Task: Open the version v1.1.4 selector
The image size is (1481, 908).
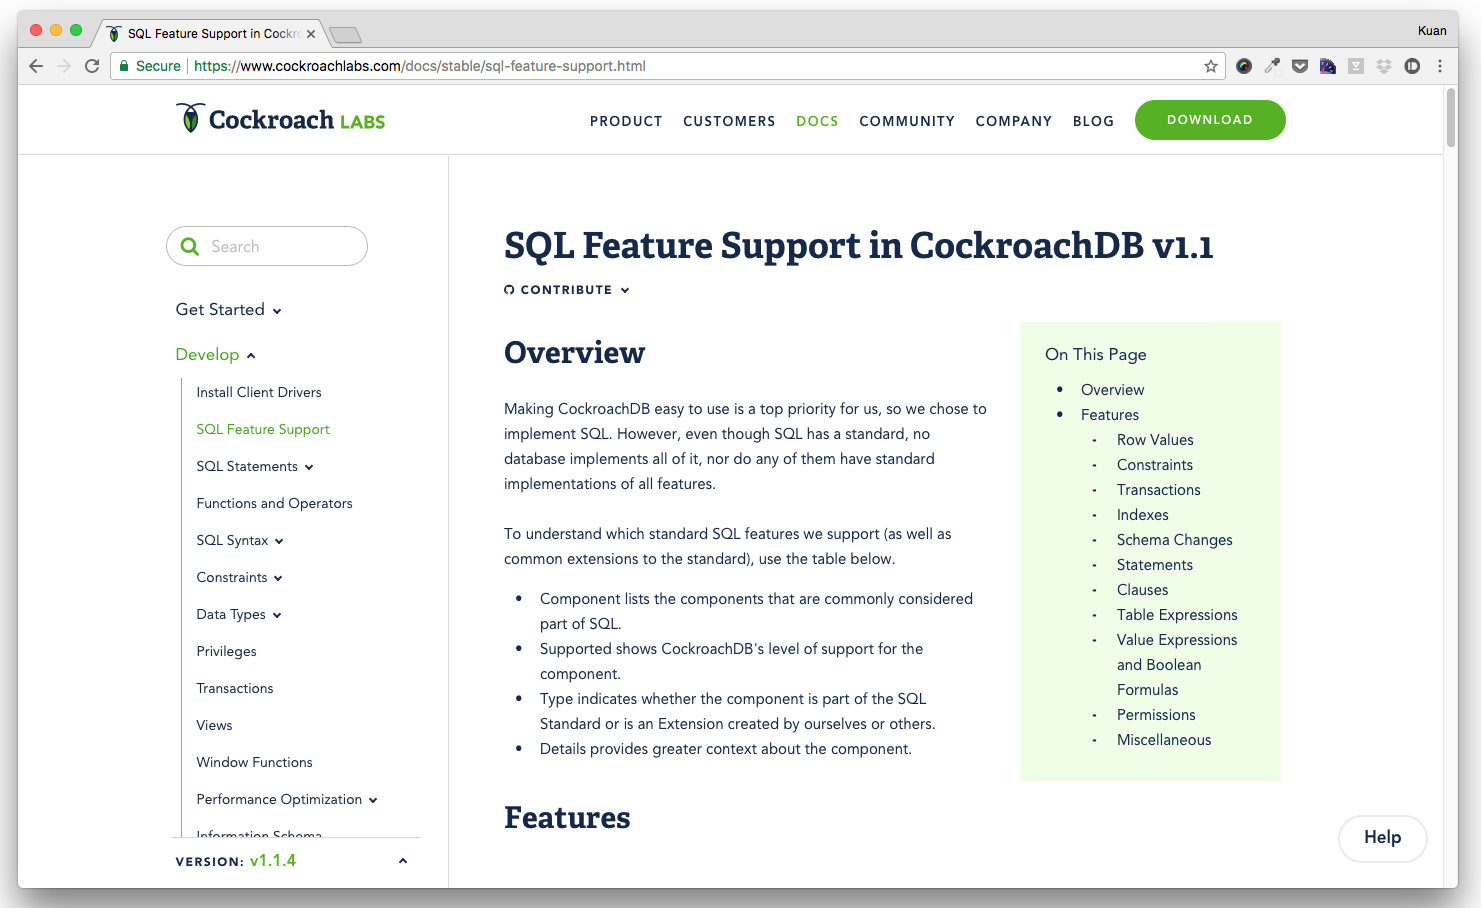Action: point(291,861)
